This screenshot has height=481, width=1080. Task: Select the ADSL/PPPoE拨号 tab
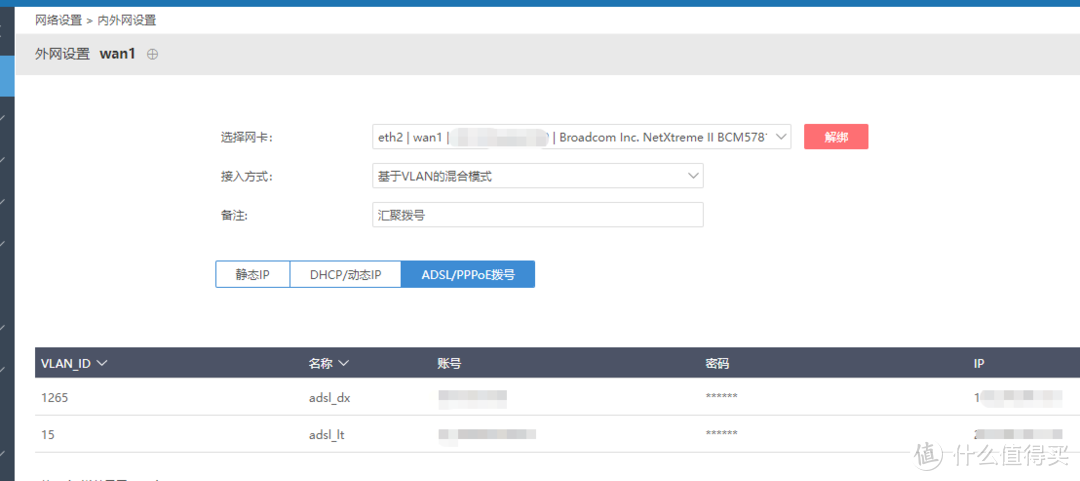[468, 275]
